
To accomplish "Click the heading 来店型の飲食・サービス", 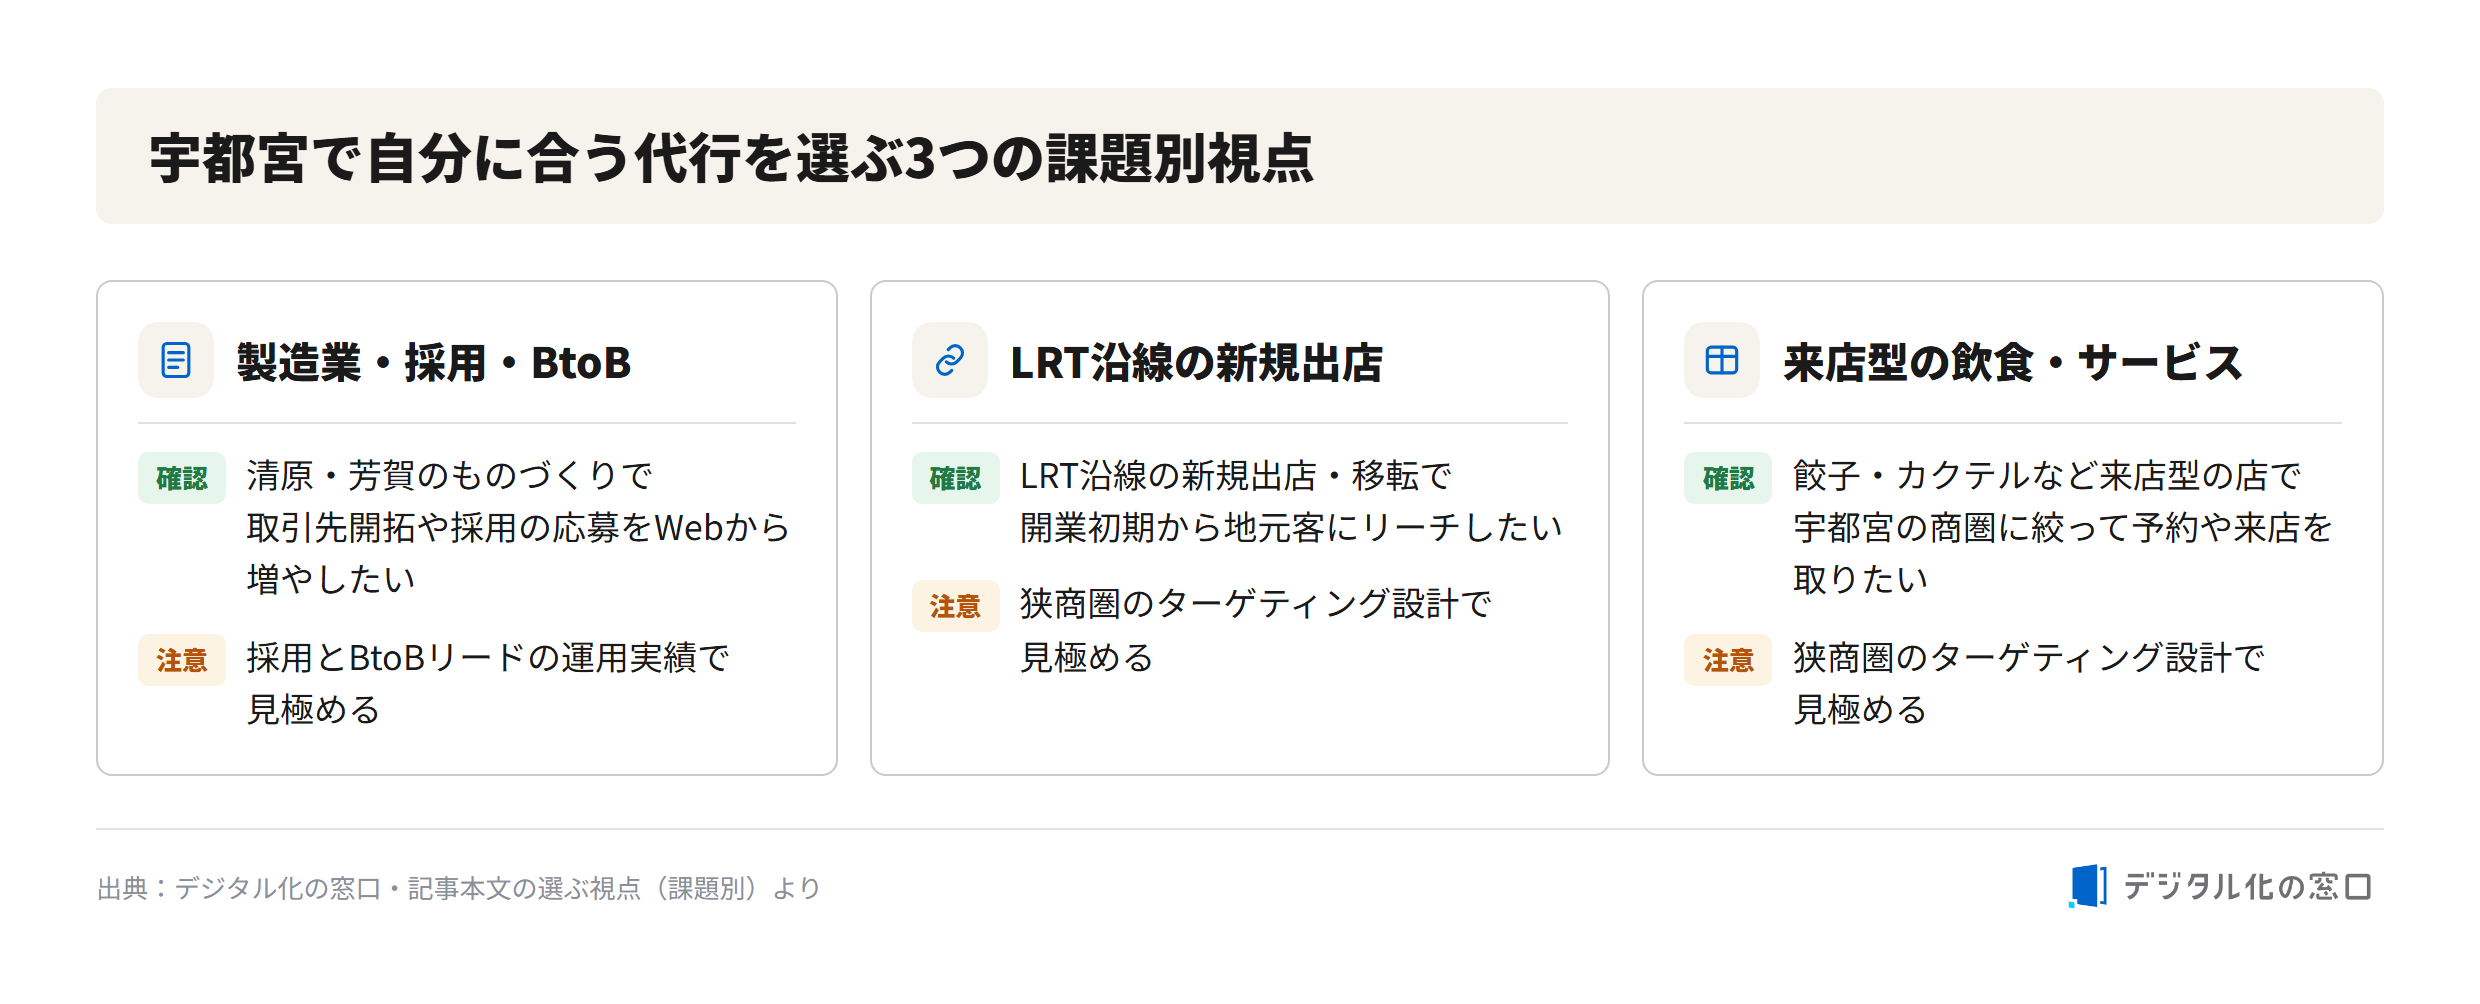I will (2013, 362).
